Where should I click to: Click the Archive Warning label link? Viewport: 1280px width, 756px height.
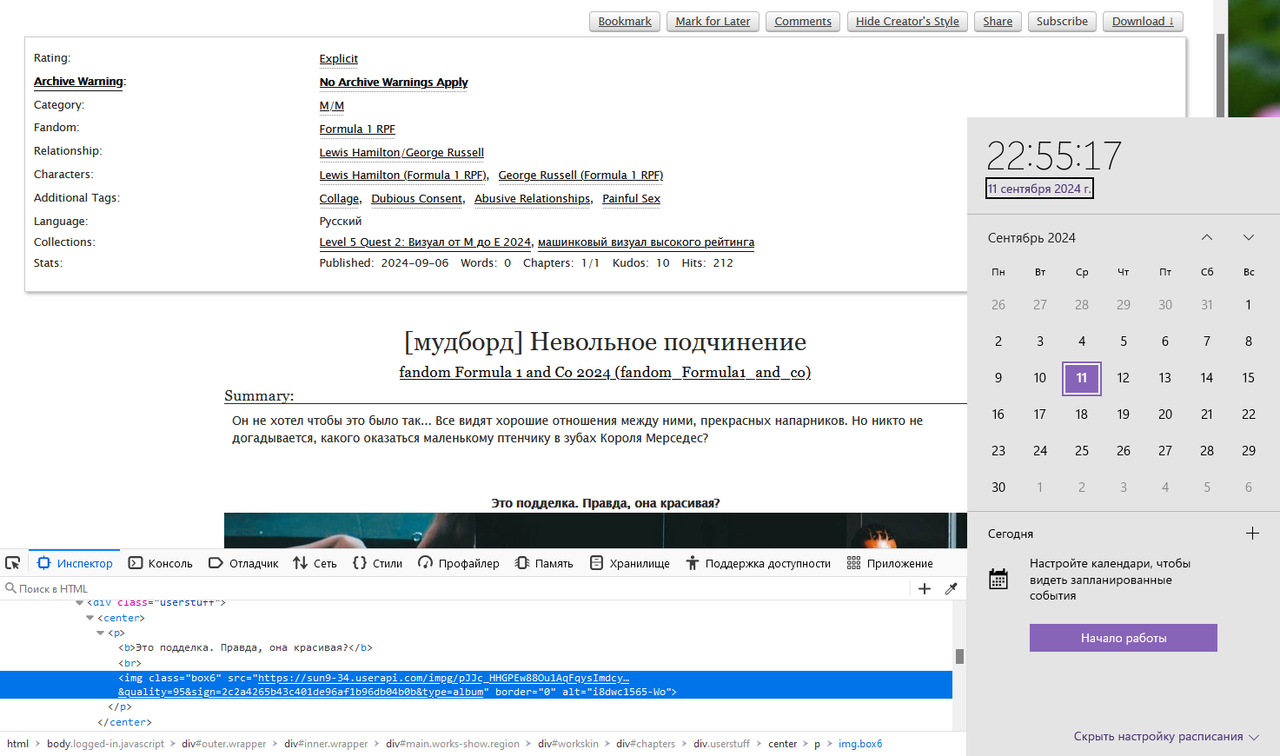coord(78,82)
